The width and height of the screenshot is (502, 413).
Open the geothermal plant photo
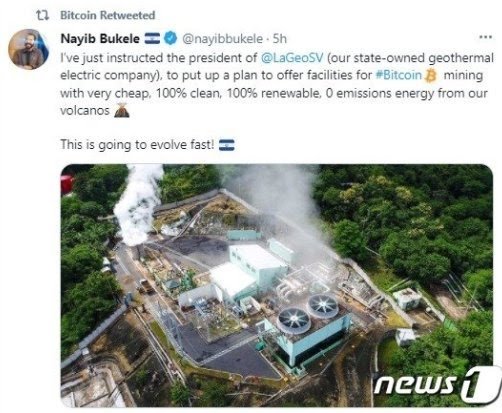pos(277,285)
